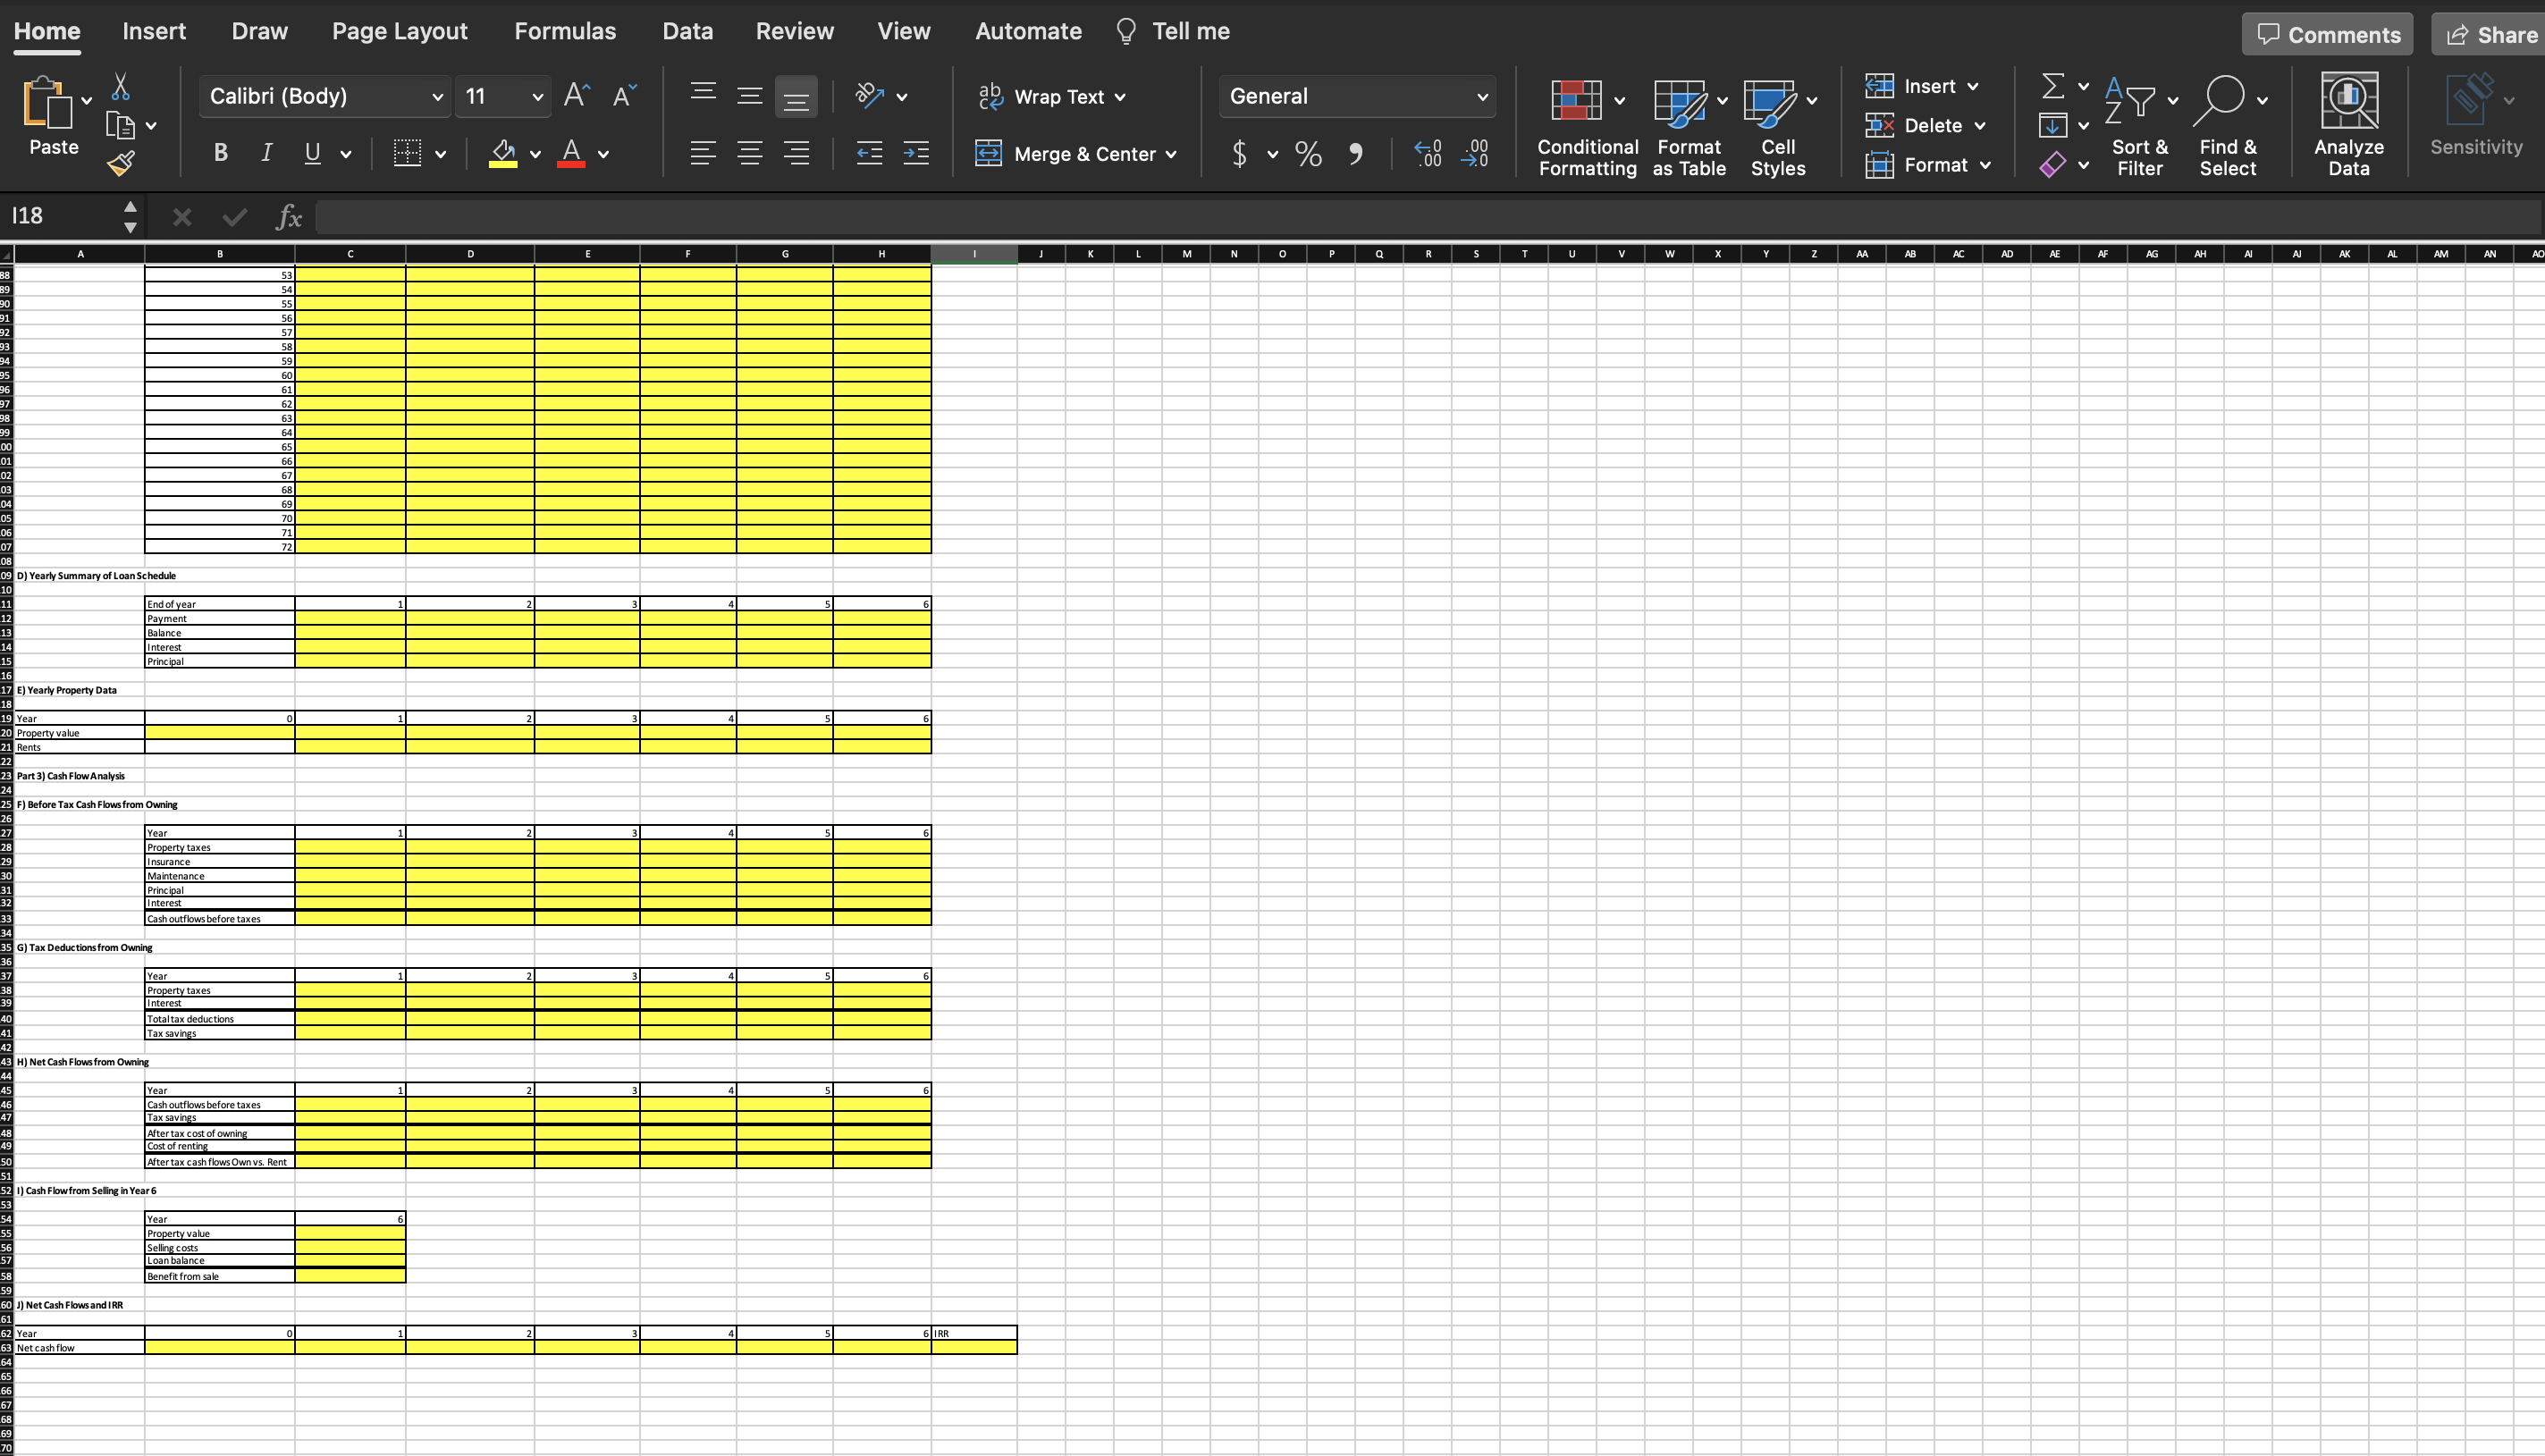Align text to middle of cell

[750, 96]
